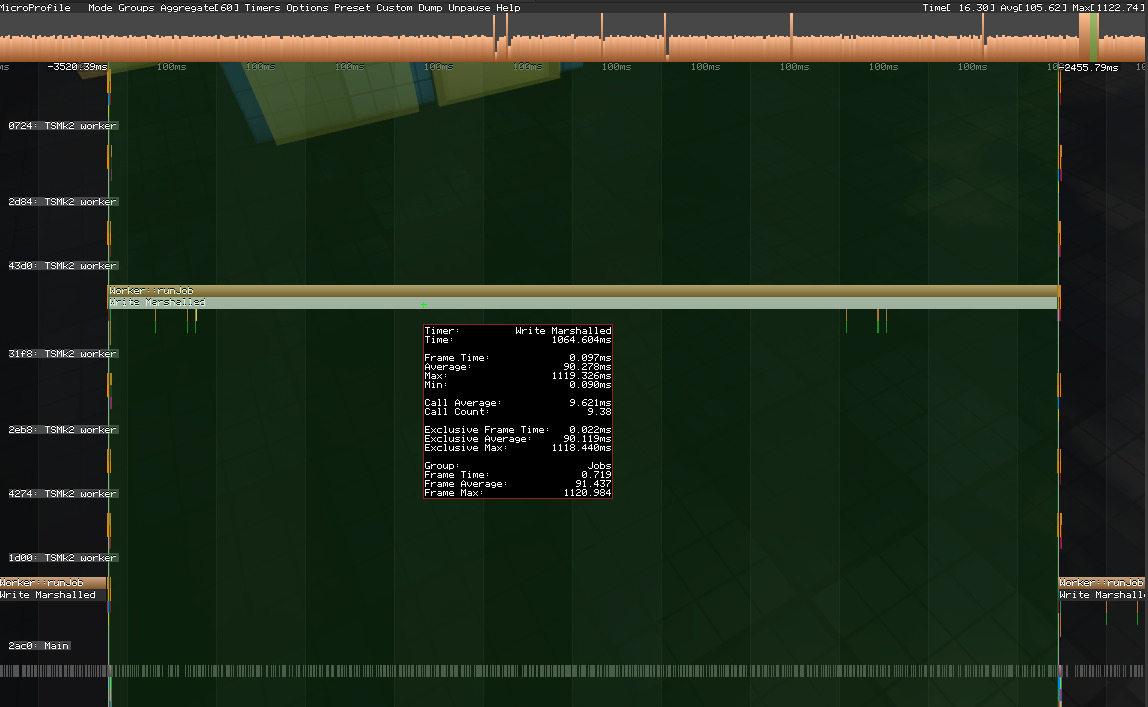The image size is (1148, 707).
Task: Click the -2455.79ms time offset label
Action: pos(1089,67)
